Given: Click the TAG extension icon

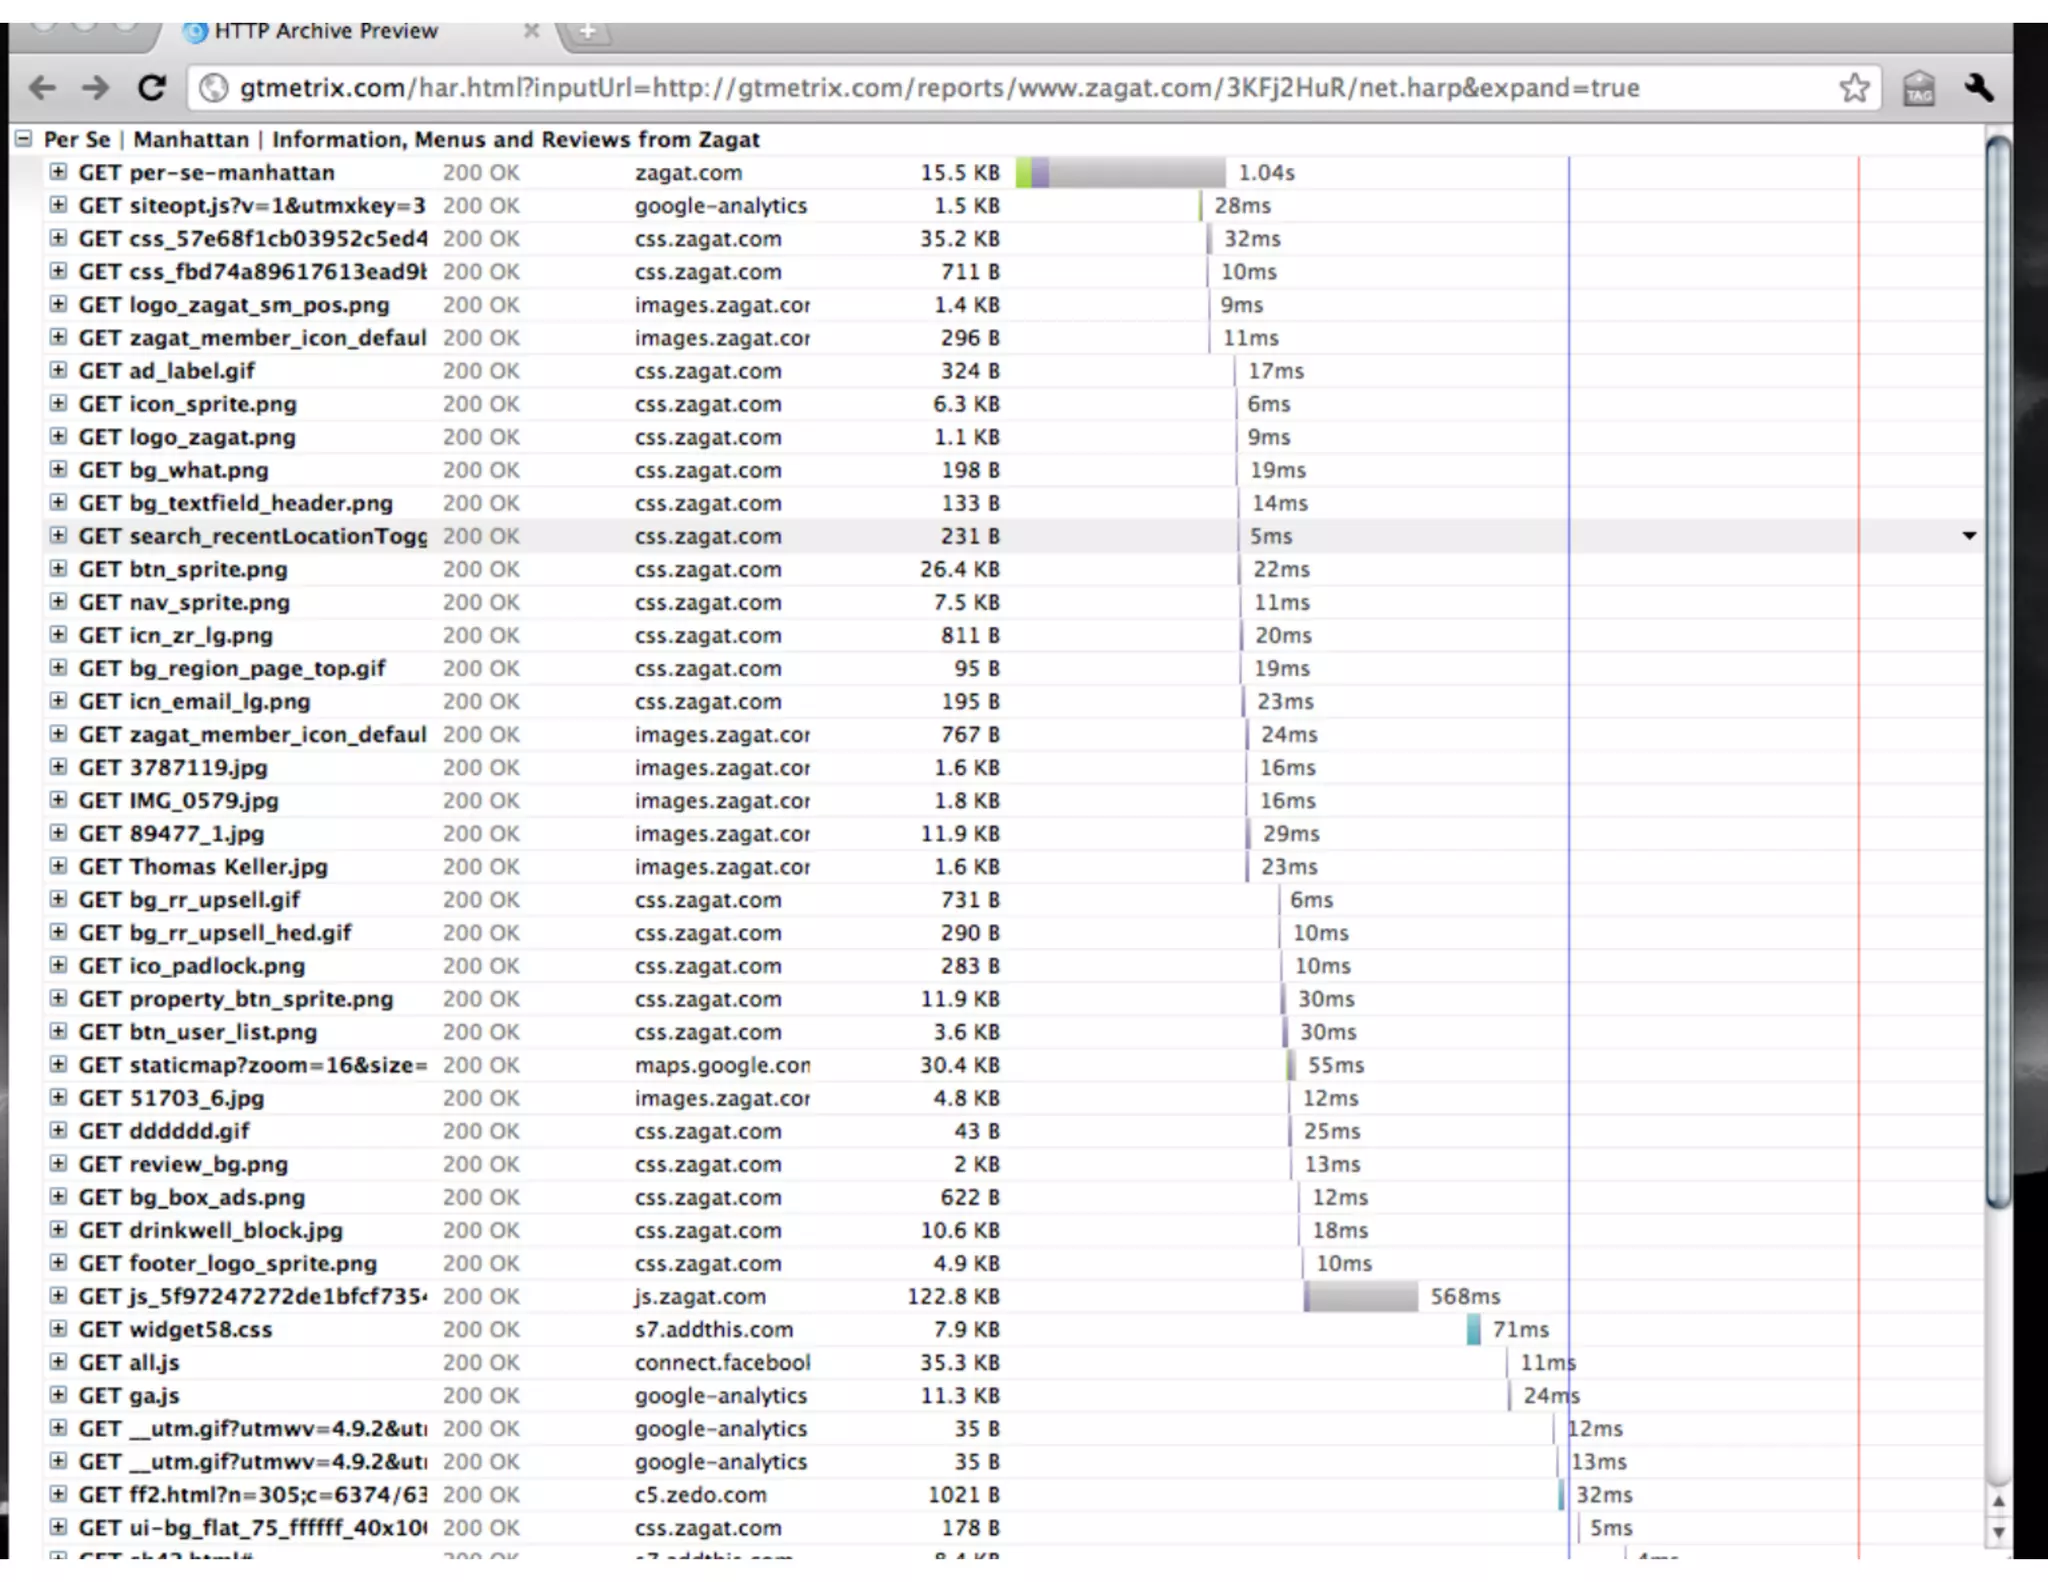Looking at the screenshot, I should pos(1918,89).
